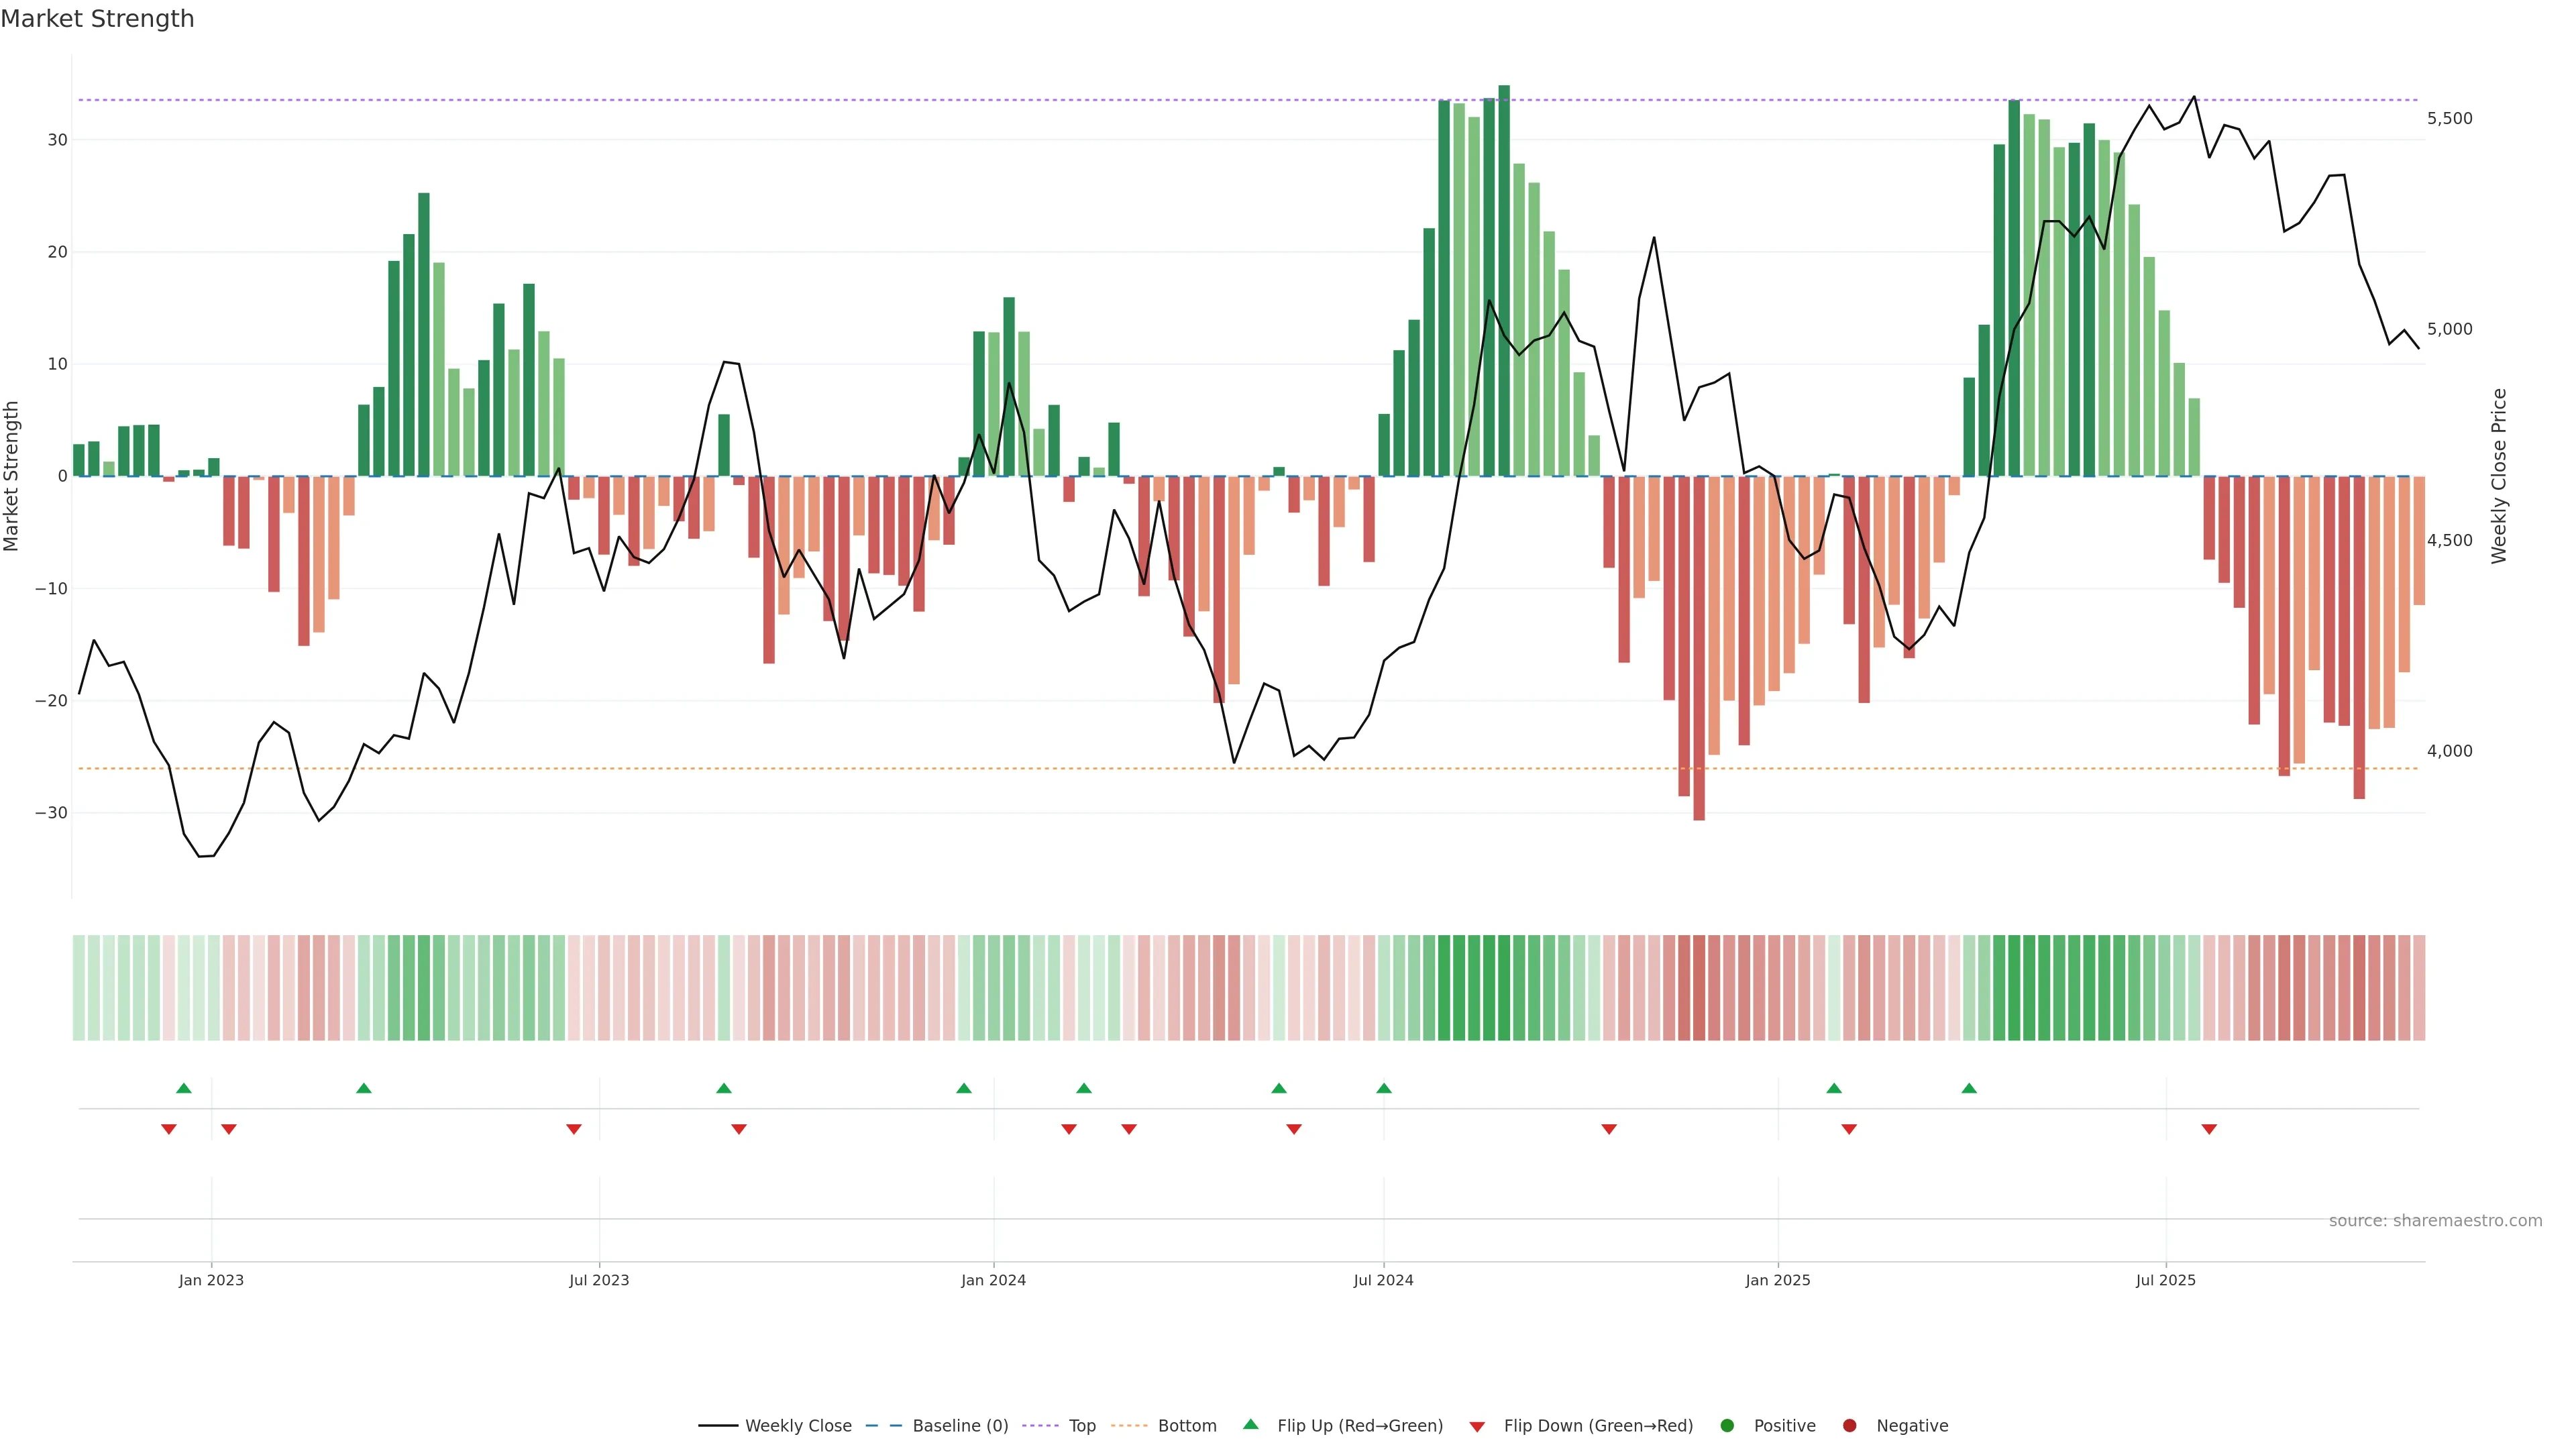Click the Jan 2025 x-axis label
Screen dimensions: 2576x1449
[x=1777, y=1280]
